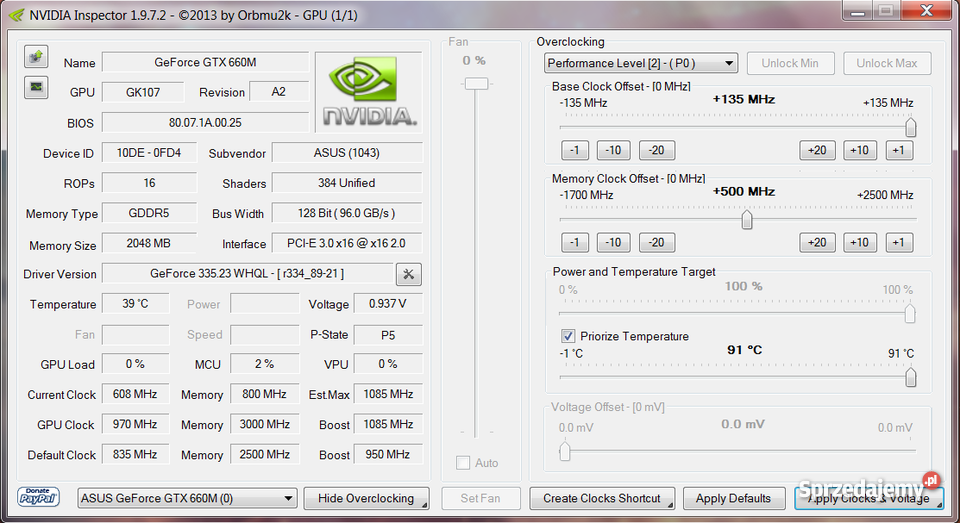The height and width of the screenshot is (523, 960).
Task: Click the temperature target slider handle
Action: pyautogui.click(x=910, y=377)
